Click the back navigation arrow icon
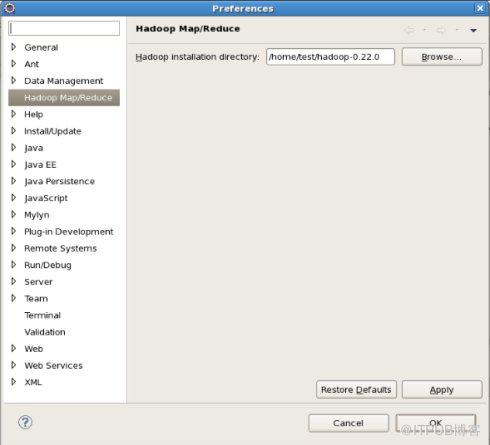The height and width of the screenshot is (445, 490). point(409,30)
